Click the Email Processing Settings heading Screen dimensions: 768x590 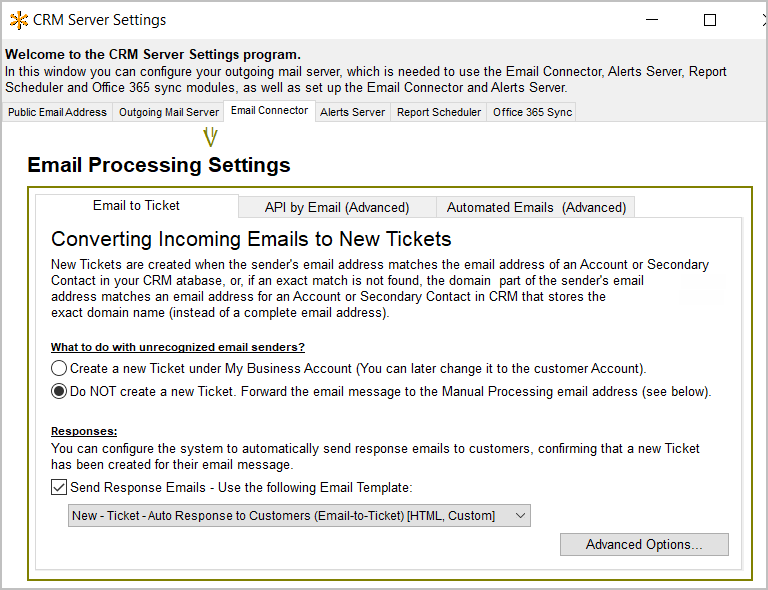[x=159, y=165]
